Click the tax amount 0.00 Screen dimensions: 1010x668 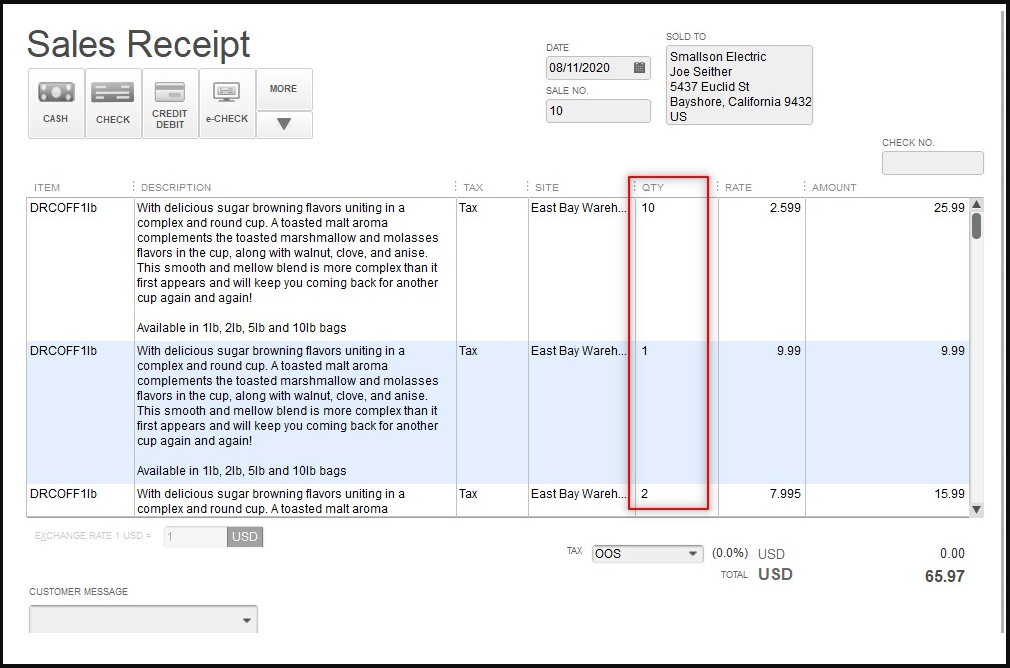point(952,553)
